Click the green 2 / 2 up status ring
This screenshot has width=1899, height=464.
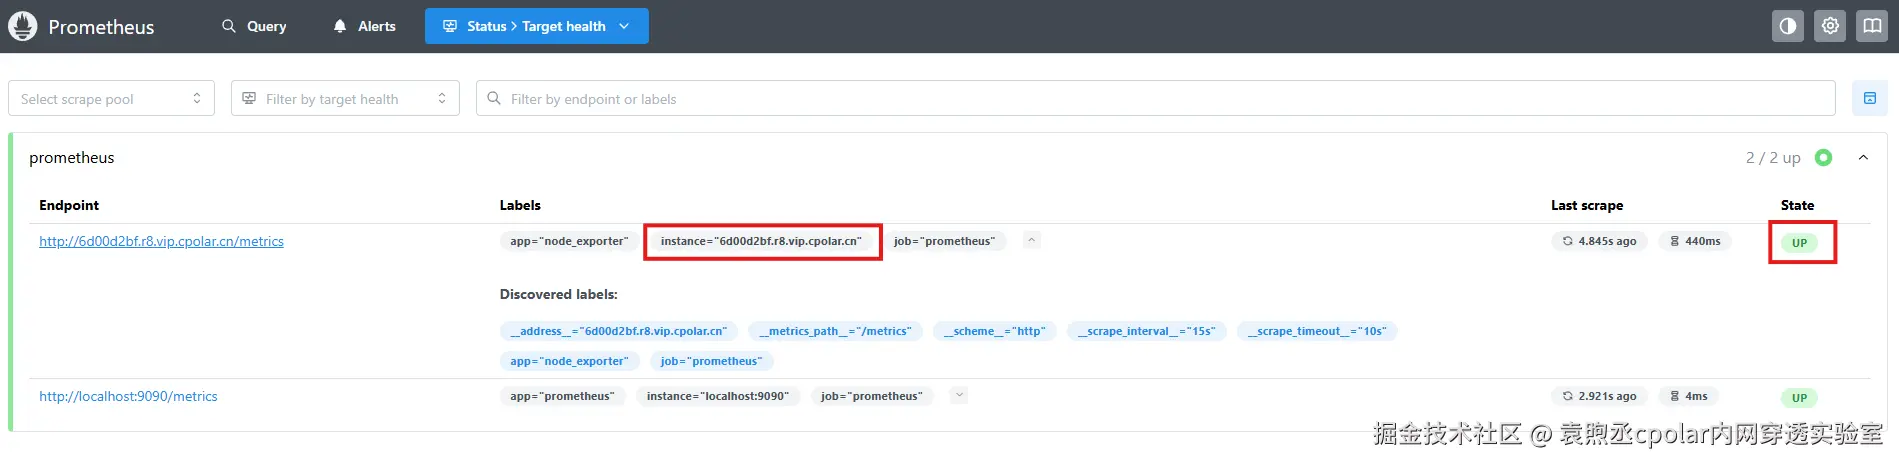pos(1823,158)
